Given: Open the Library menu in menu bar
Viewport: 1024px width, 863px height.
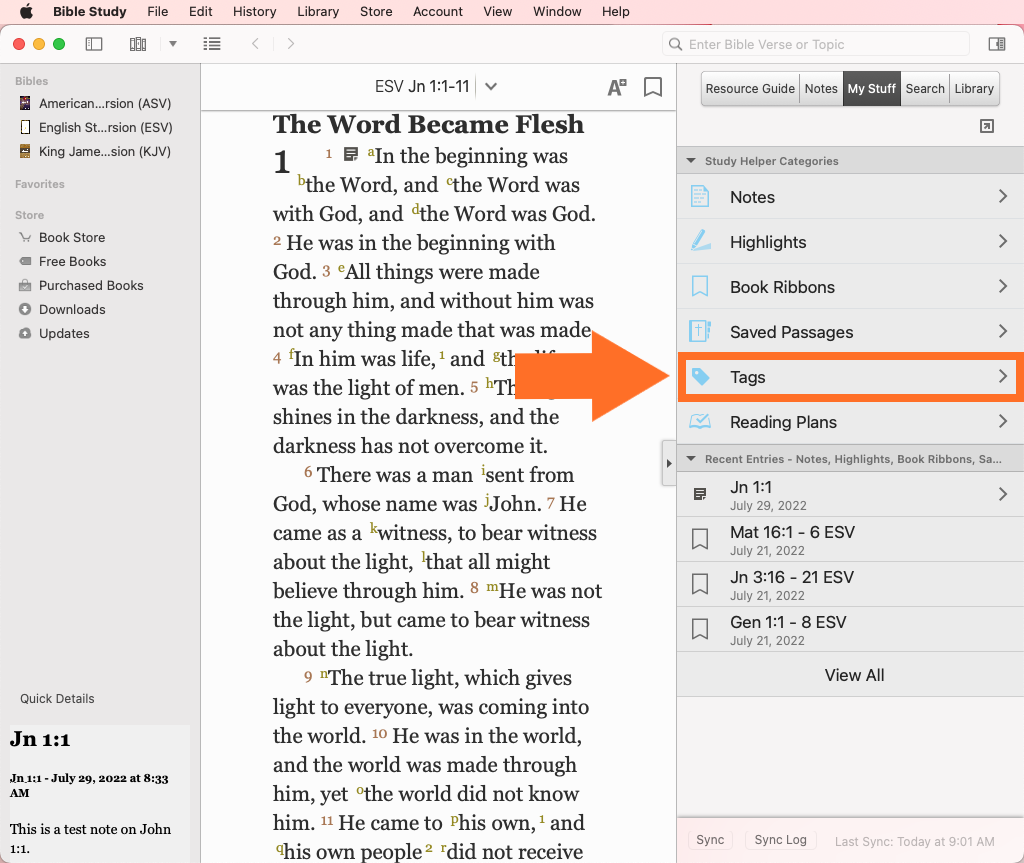Looking at the screenshot, I should (318, 12).
